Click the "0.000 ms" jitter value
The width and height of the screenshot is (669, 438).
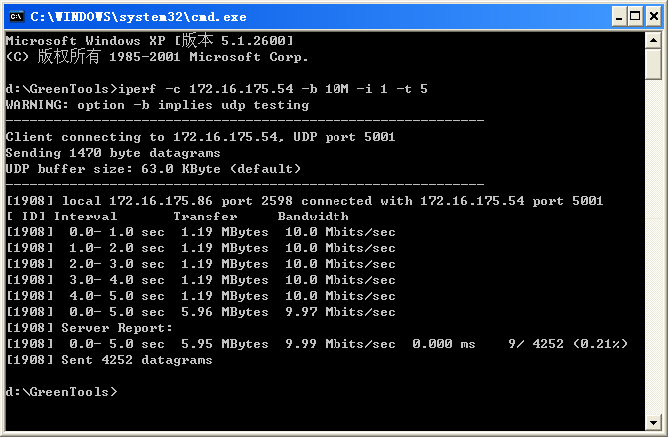point(444,344)
